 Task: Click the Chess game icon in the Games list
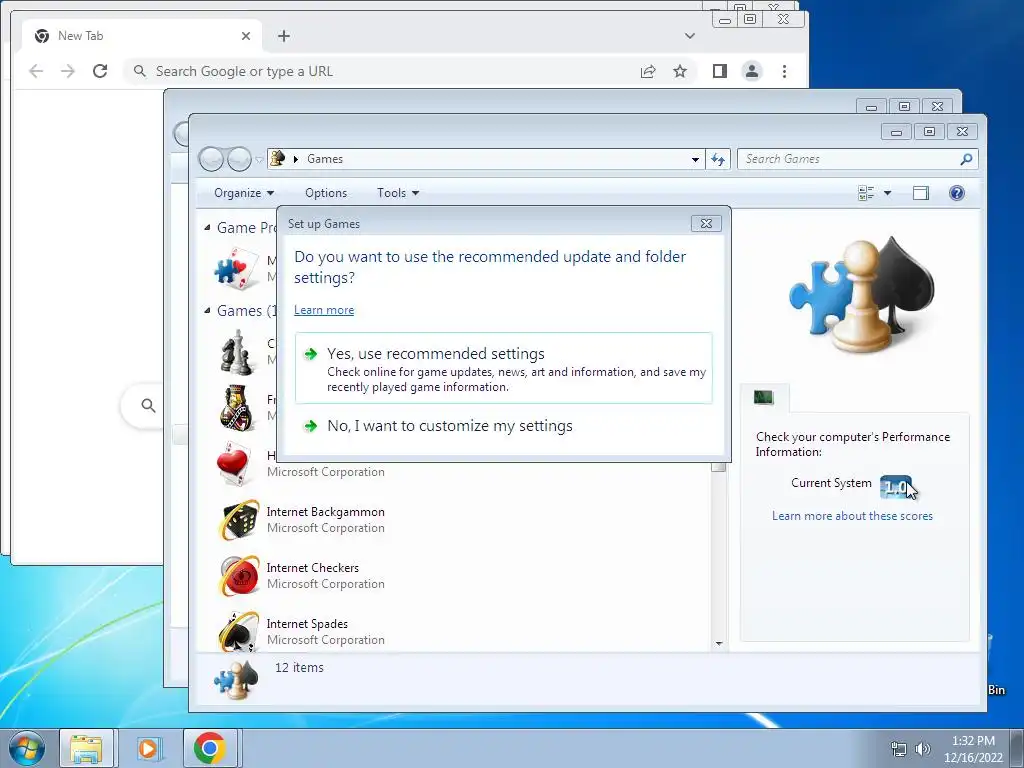click(x=236, y=353)
